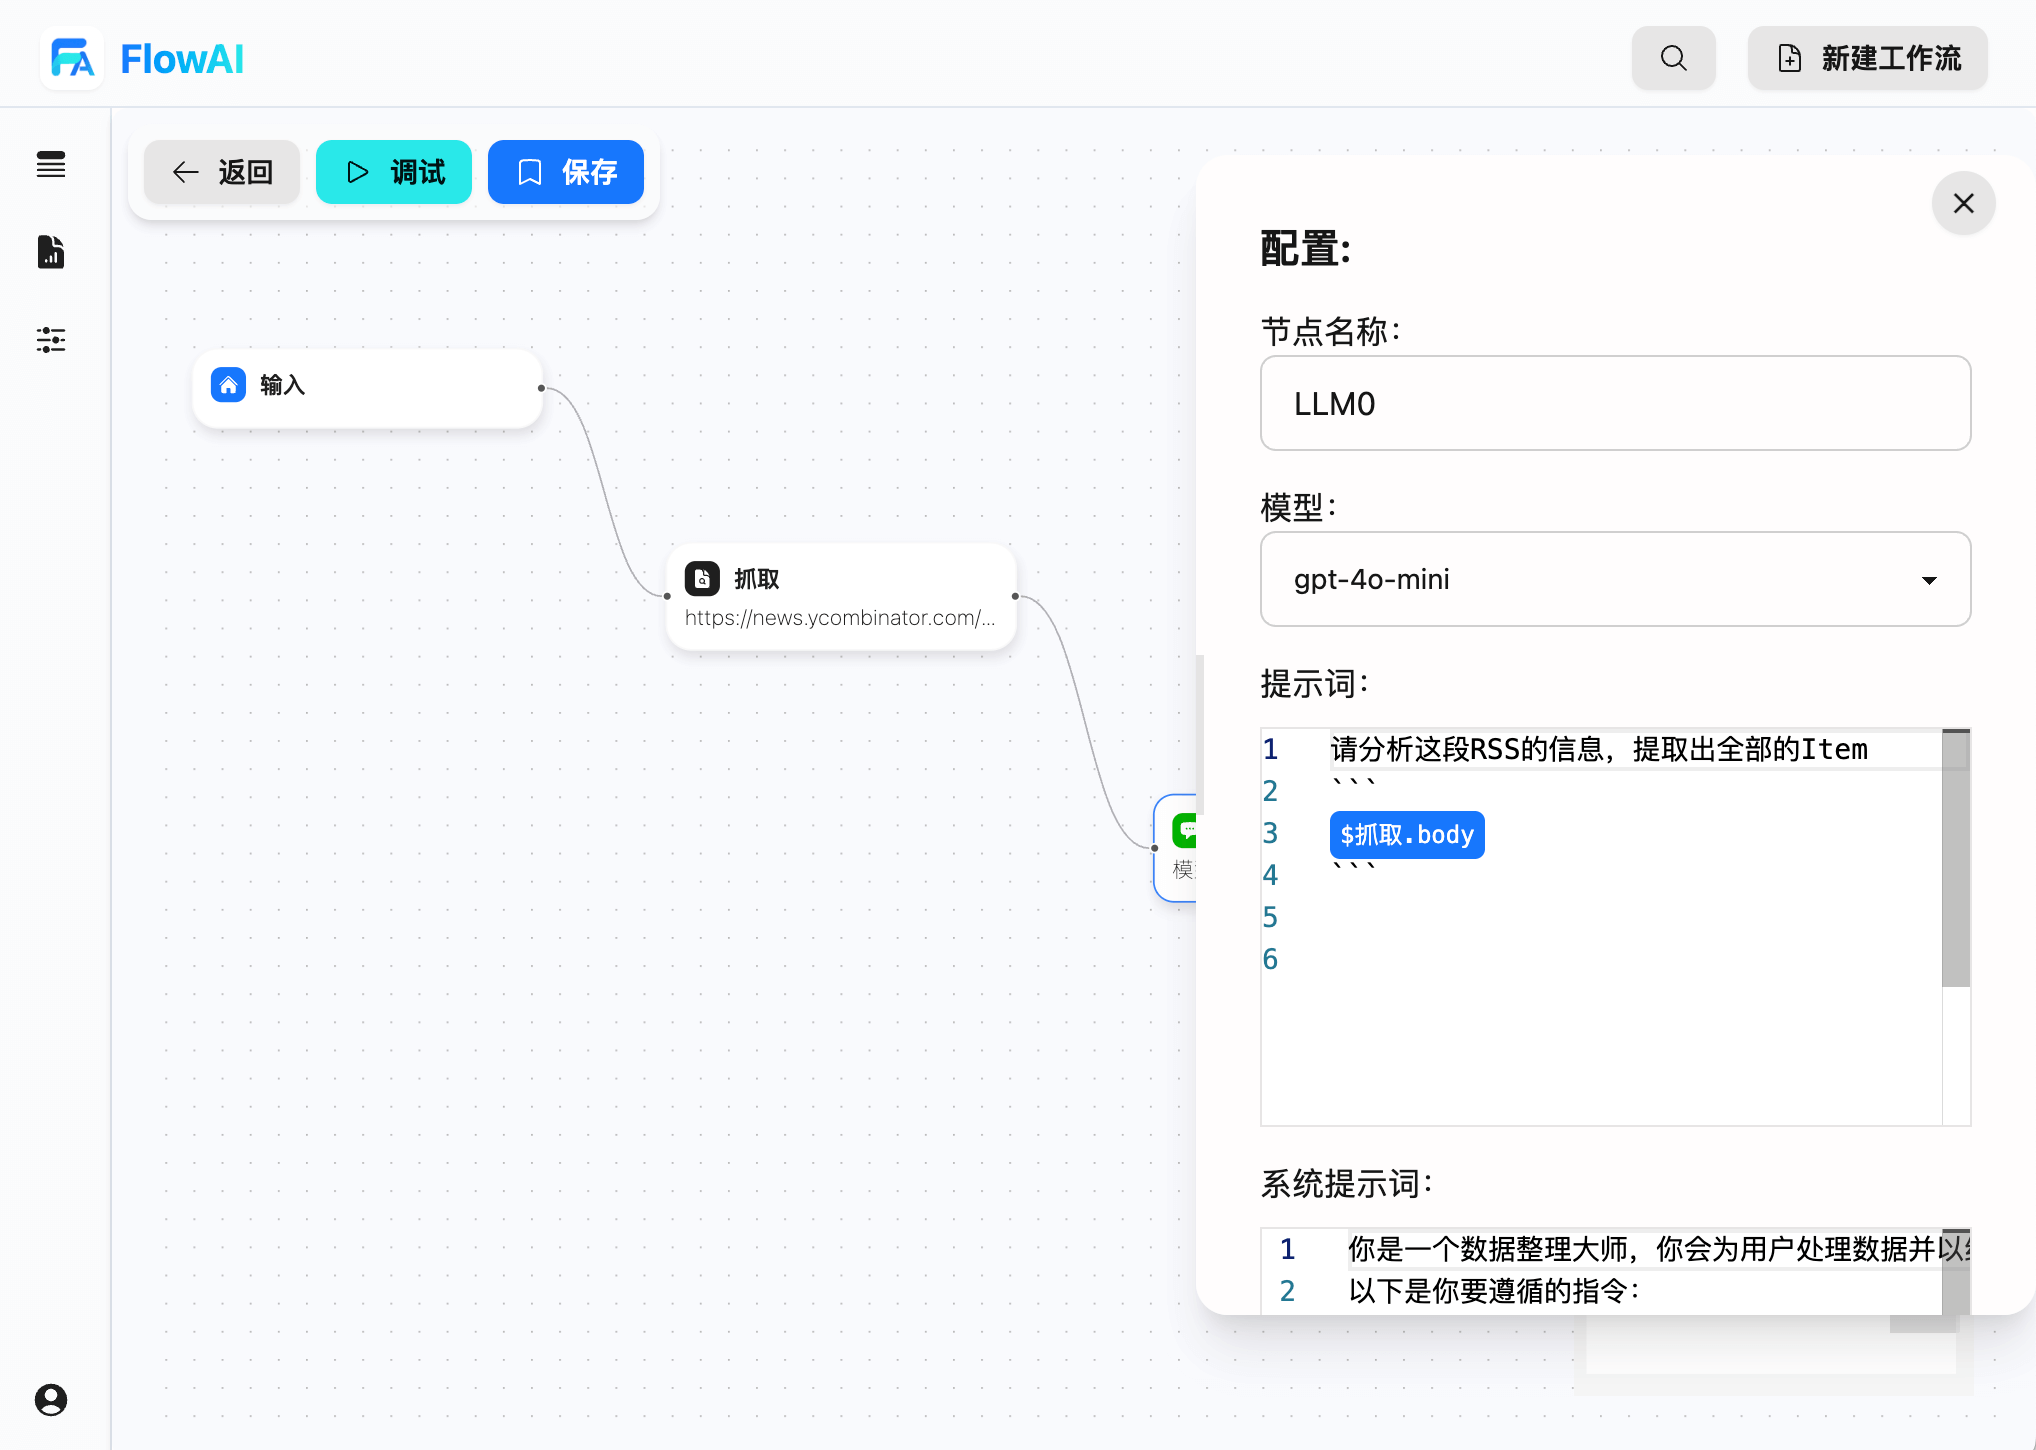The height and width of the screenshot is (1450, 2036).
Task: Click the FlowAI logo icon
Action: pyautogui.click(x=72, y=58)
